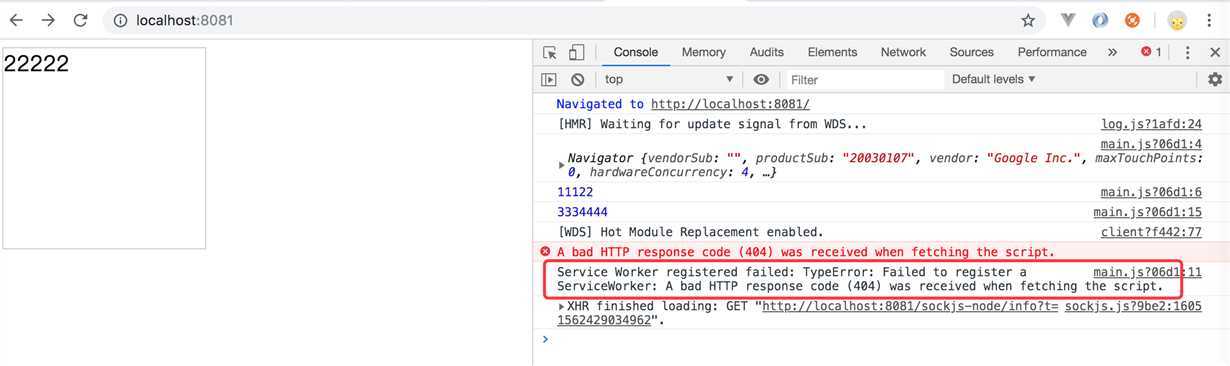Switch to the Memory tab
The height and width of the screenshot is (366, 1230).
click(704, 52)
